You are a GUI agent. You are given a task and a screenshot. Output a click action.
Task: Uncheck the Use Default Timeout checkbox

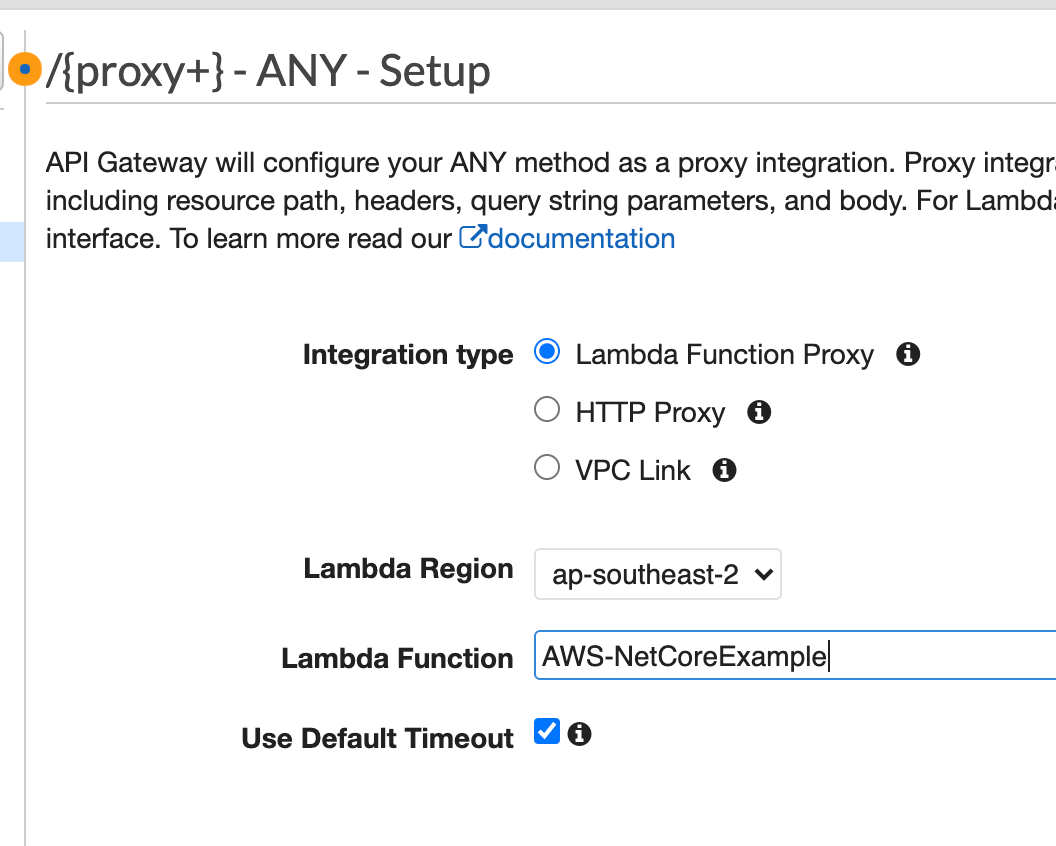[x=546, y=732]
